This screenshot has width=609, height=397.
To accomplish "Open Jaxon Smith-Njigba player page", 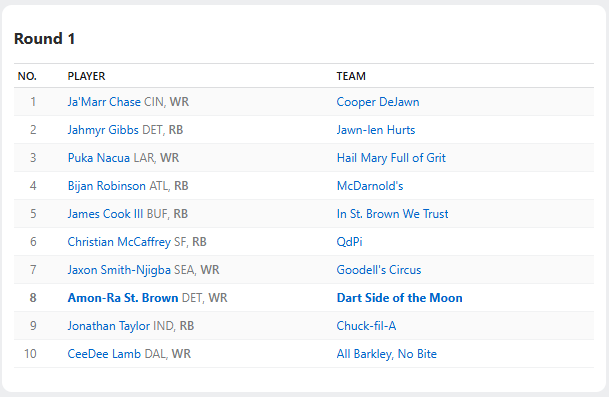I will coord(119,270).
